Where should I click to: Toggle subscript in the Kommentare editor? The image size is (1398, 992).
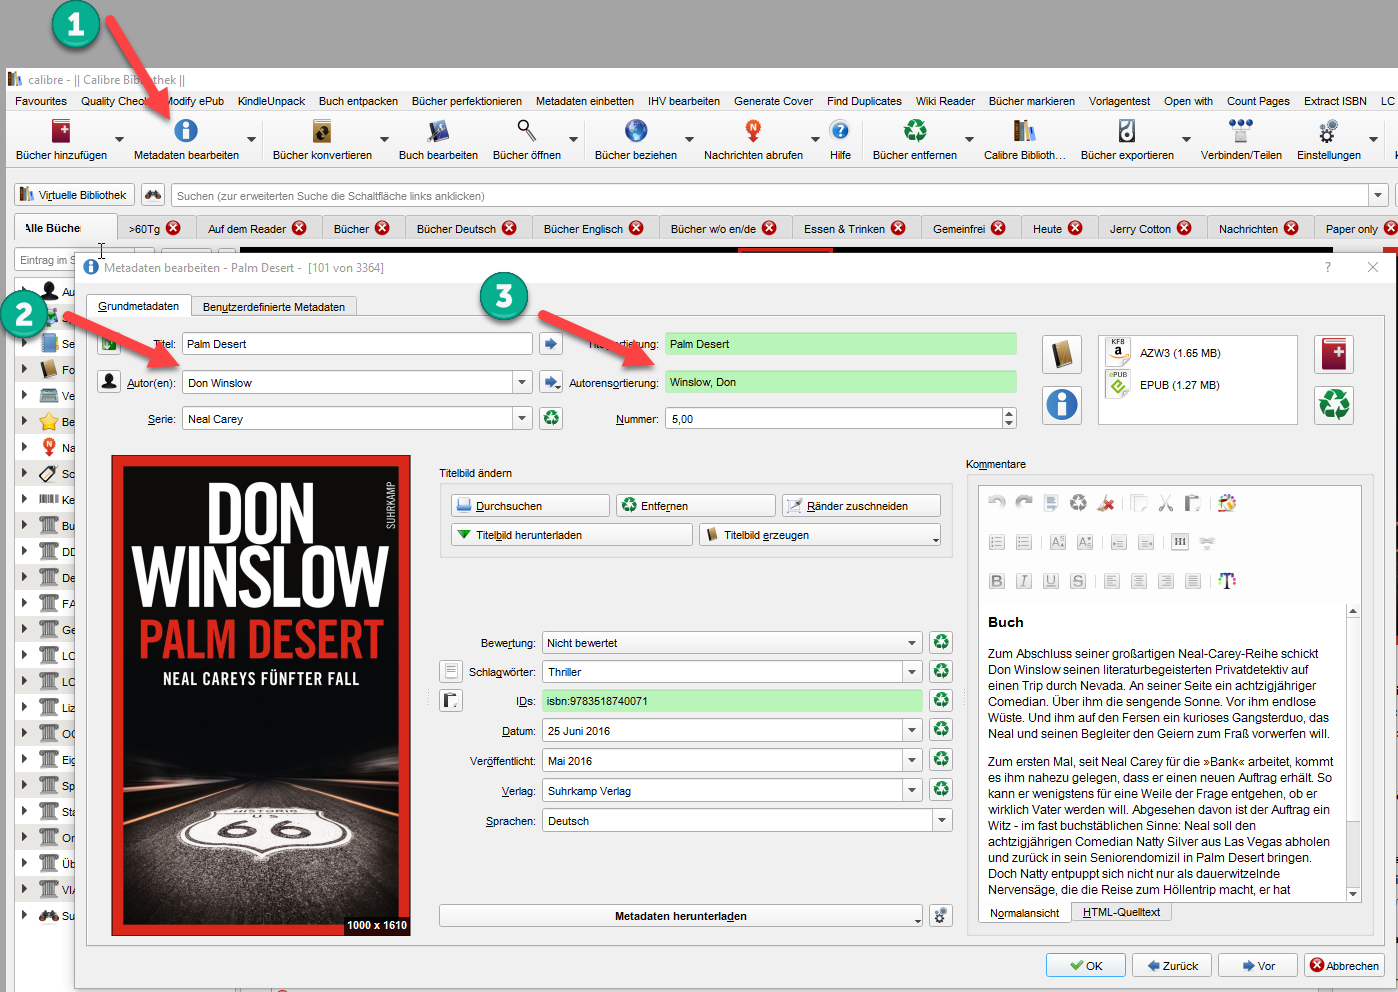(x=1085, y=542)
